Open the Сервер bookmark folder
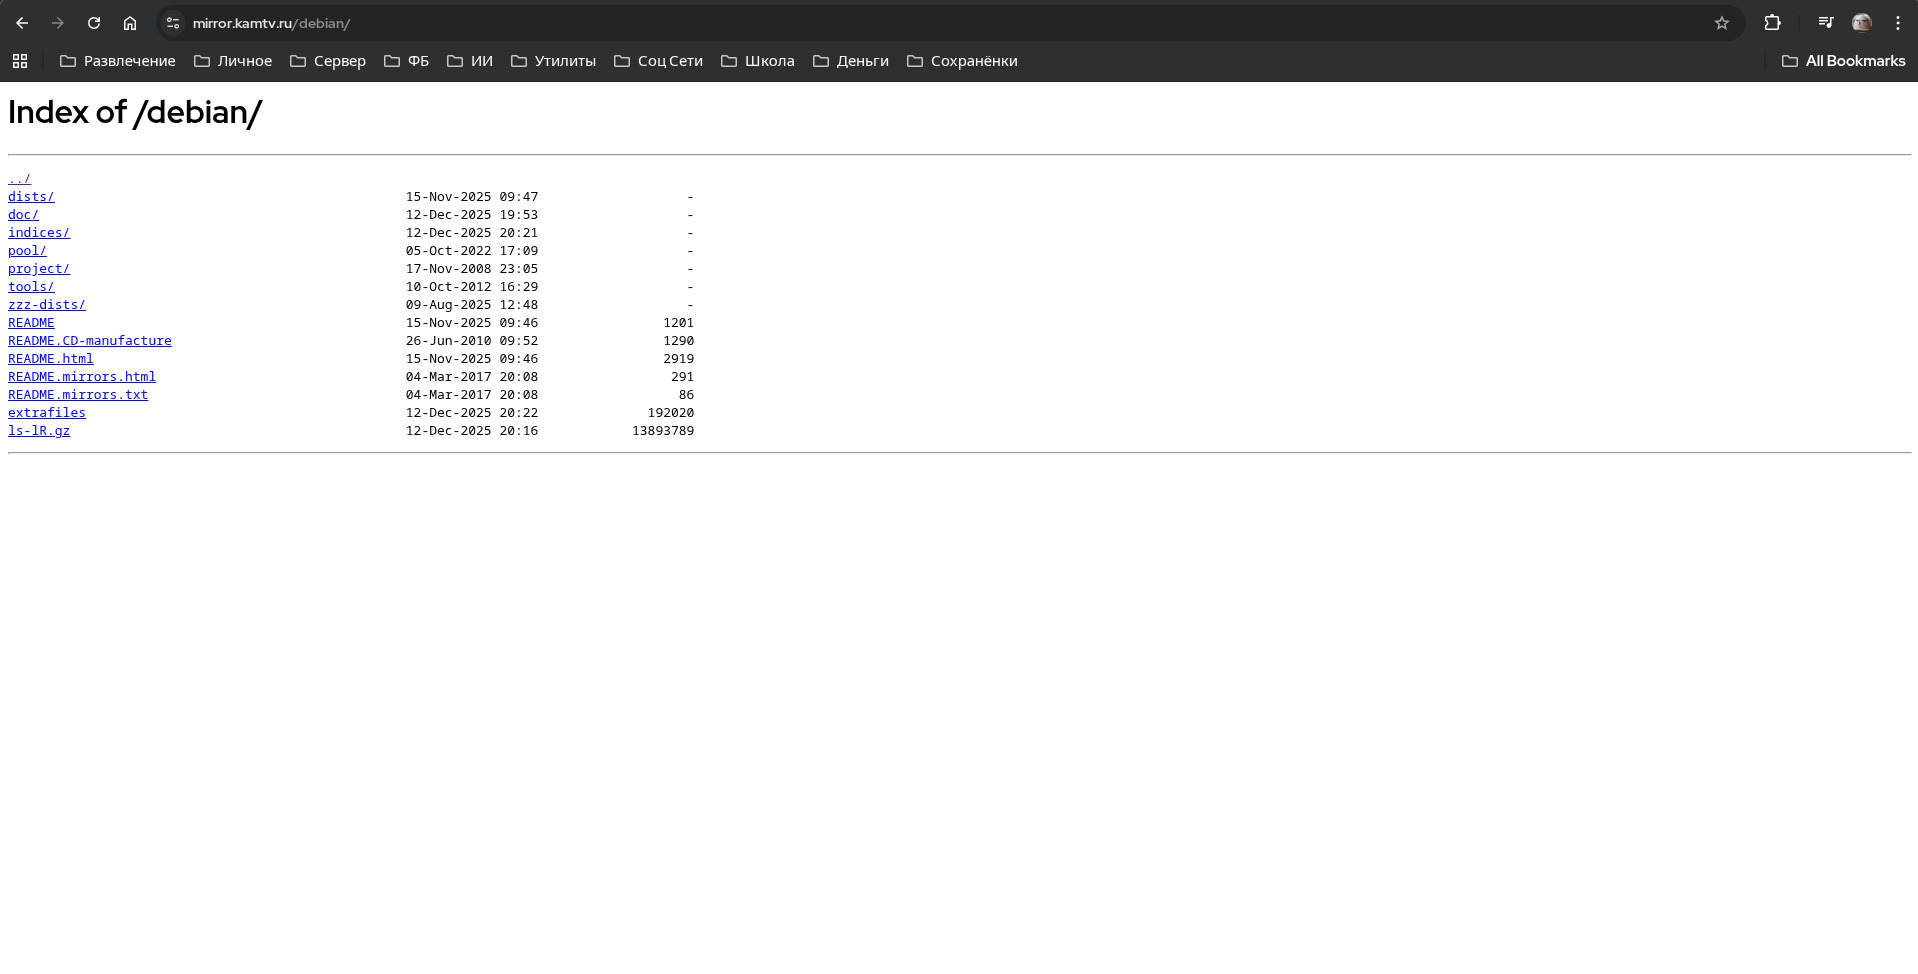The image size is (1918, 974). (328, 61)
